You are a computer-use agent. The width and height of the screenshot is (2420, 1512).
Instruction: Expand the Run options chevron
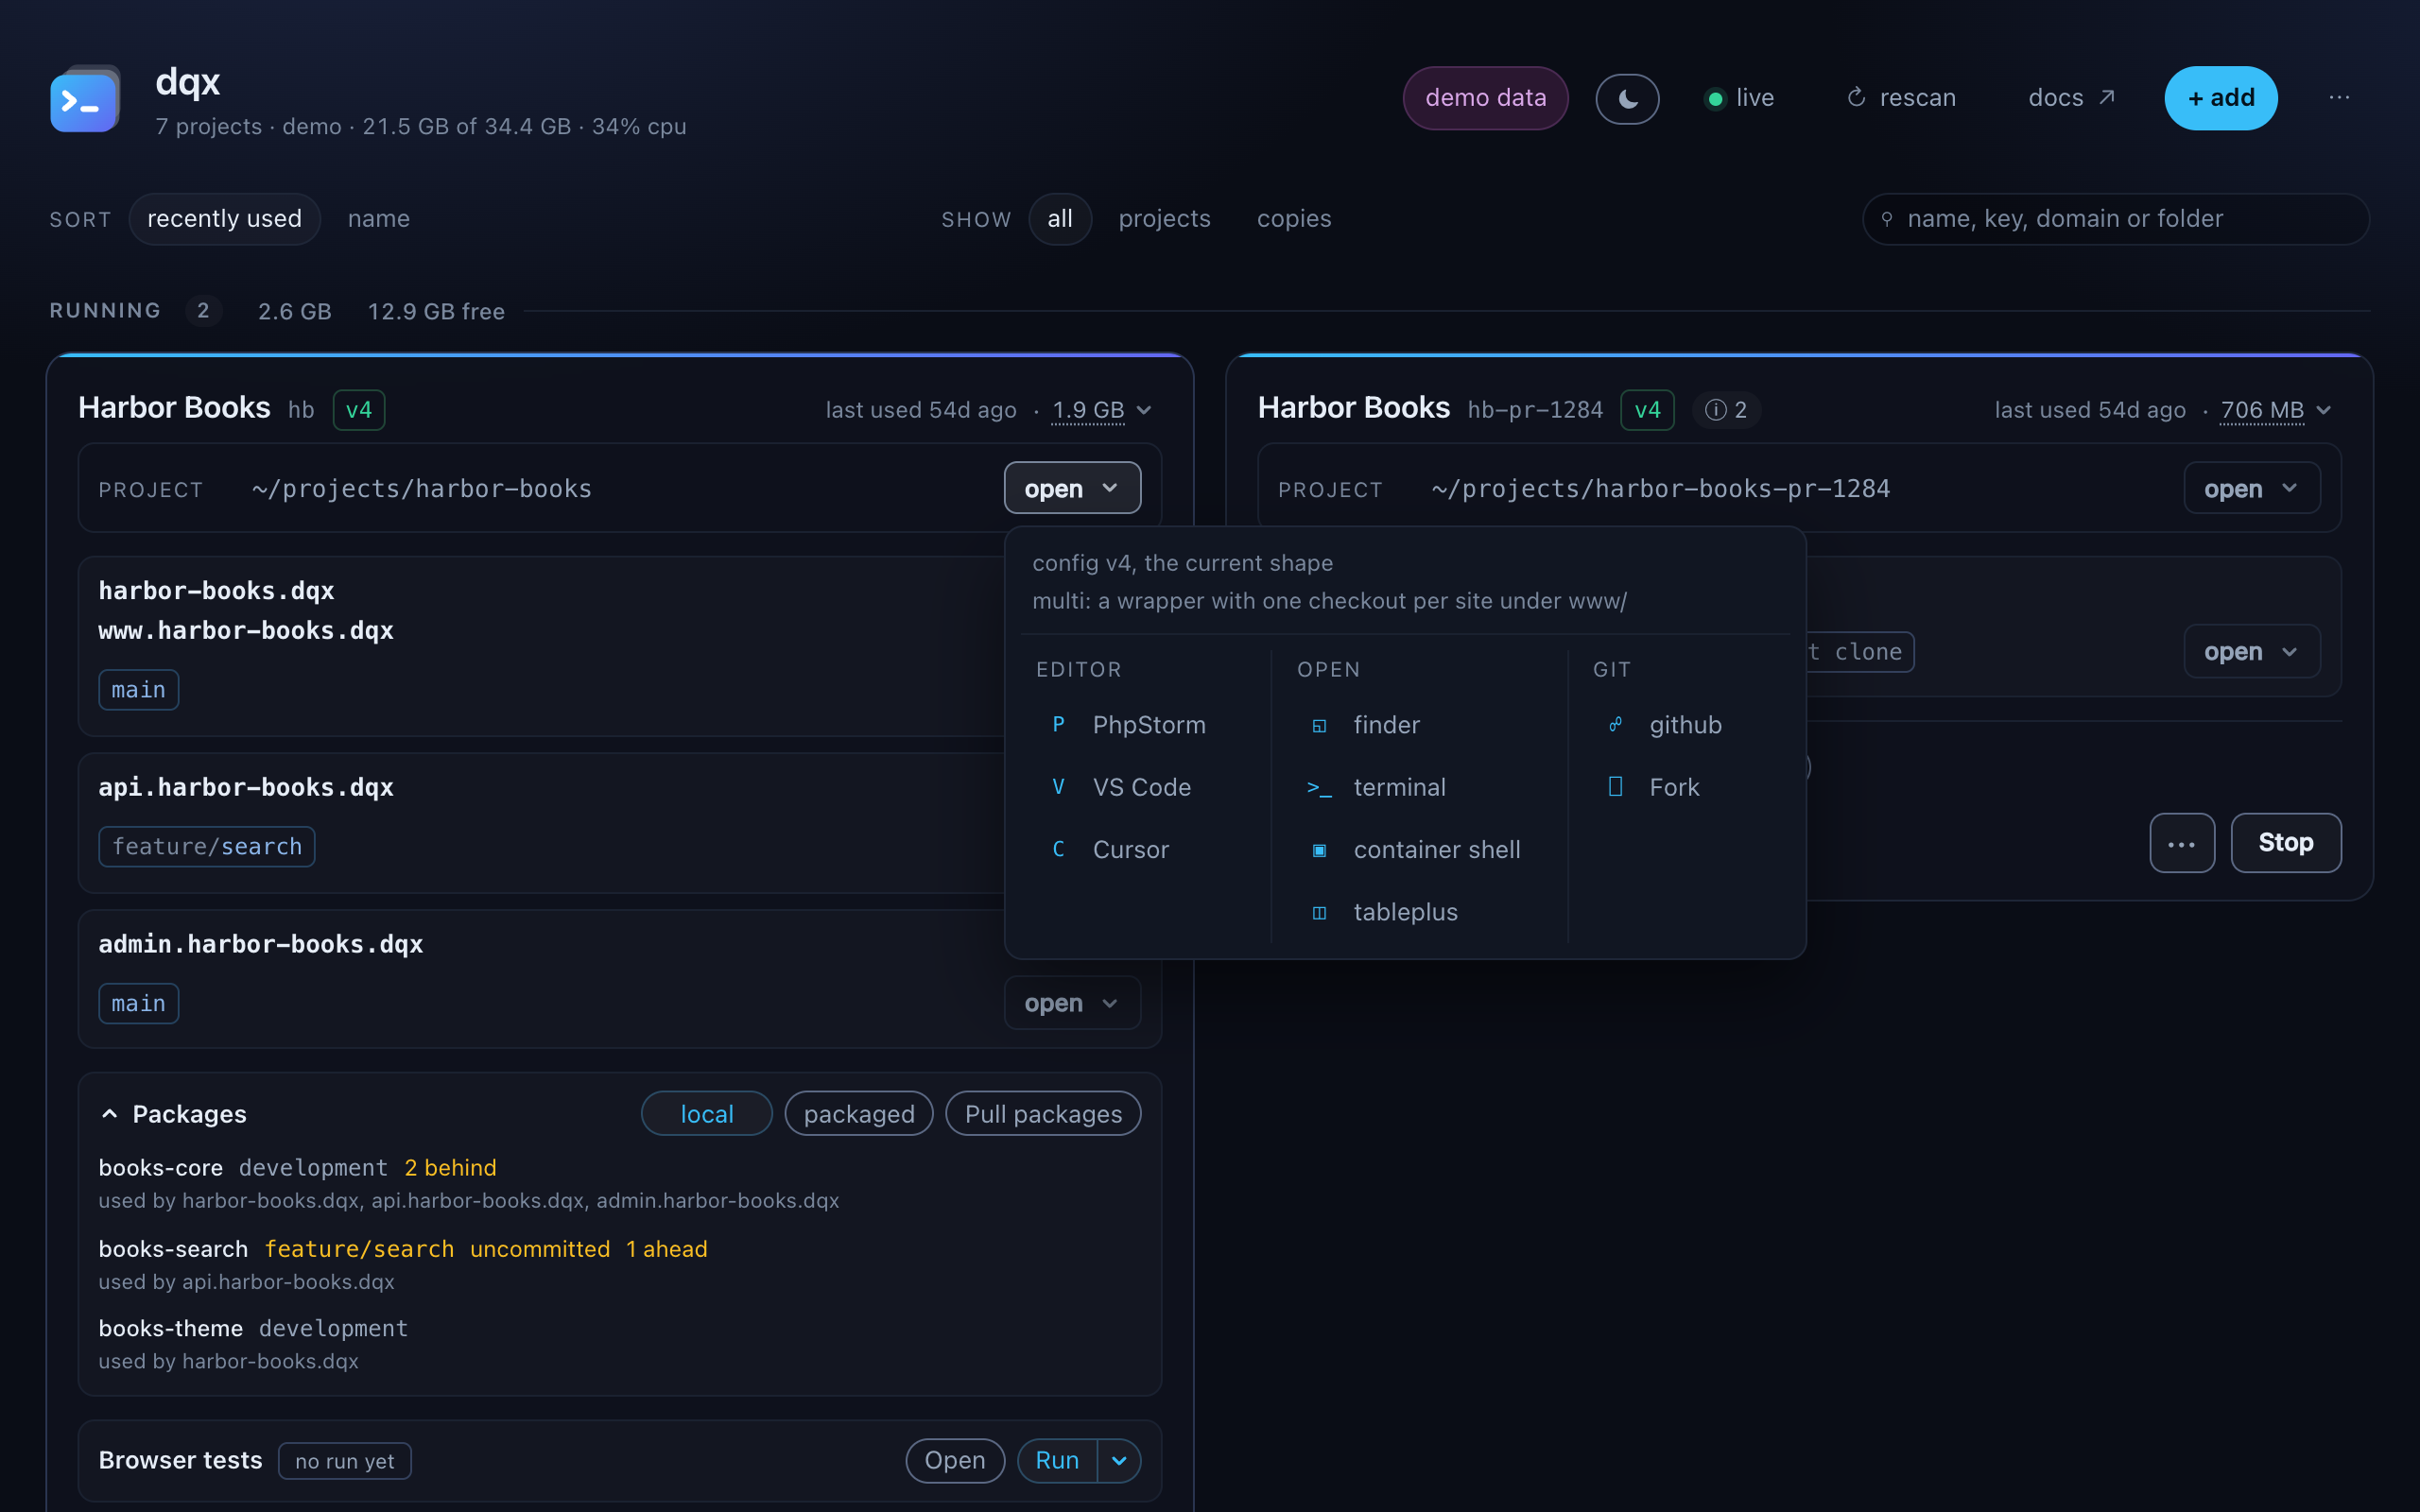pos(1119,1461)
